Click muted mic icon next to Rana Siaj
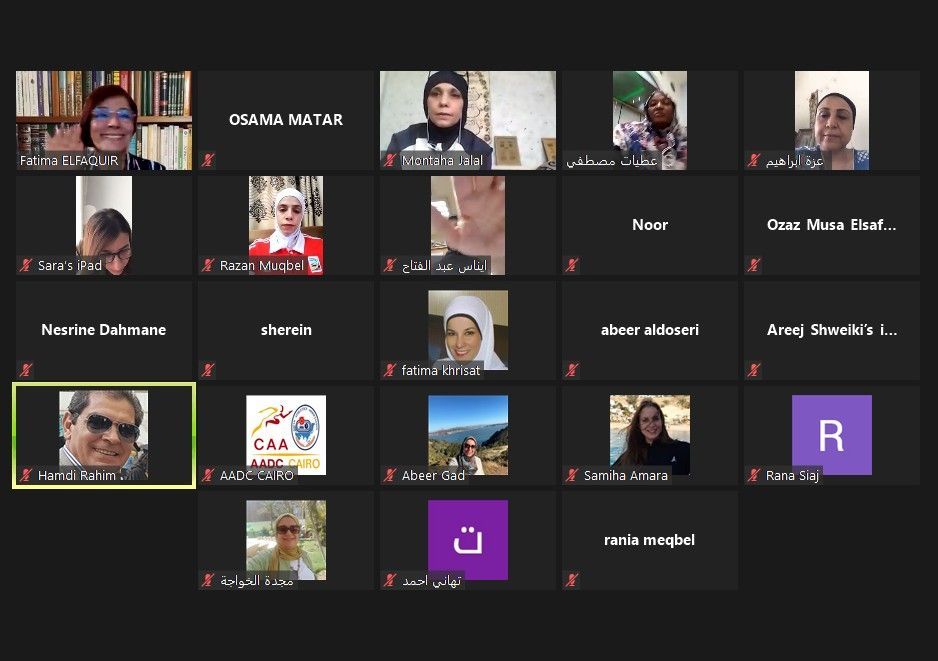This screenshot has height=661, width=938. click(x=755, y=475)
